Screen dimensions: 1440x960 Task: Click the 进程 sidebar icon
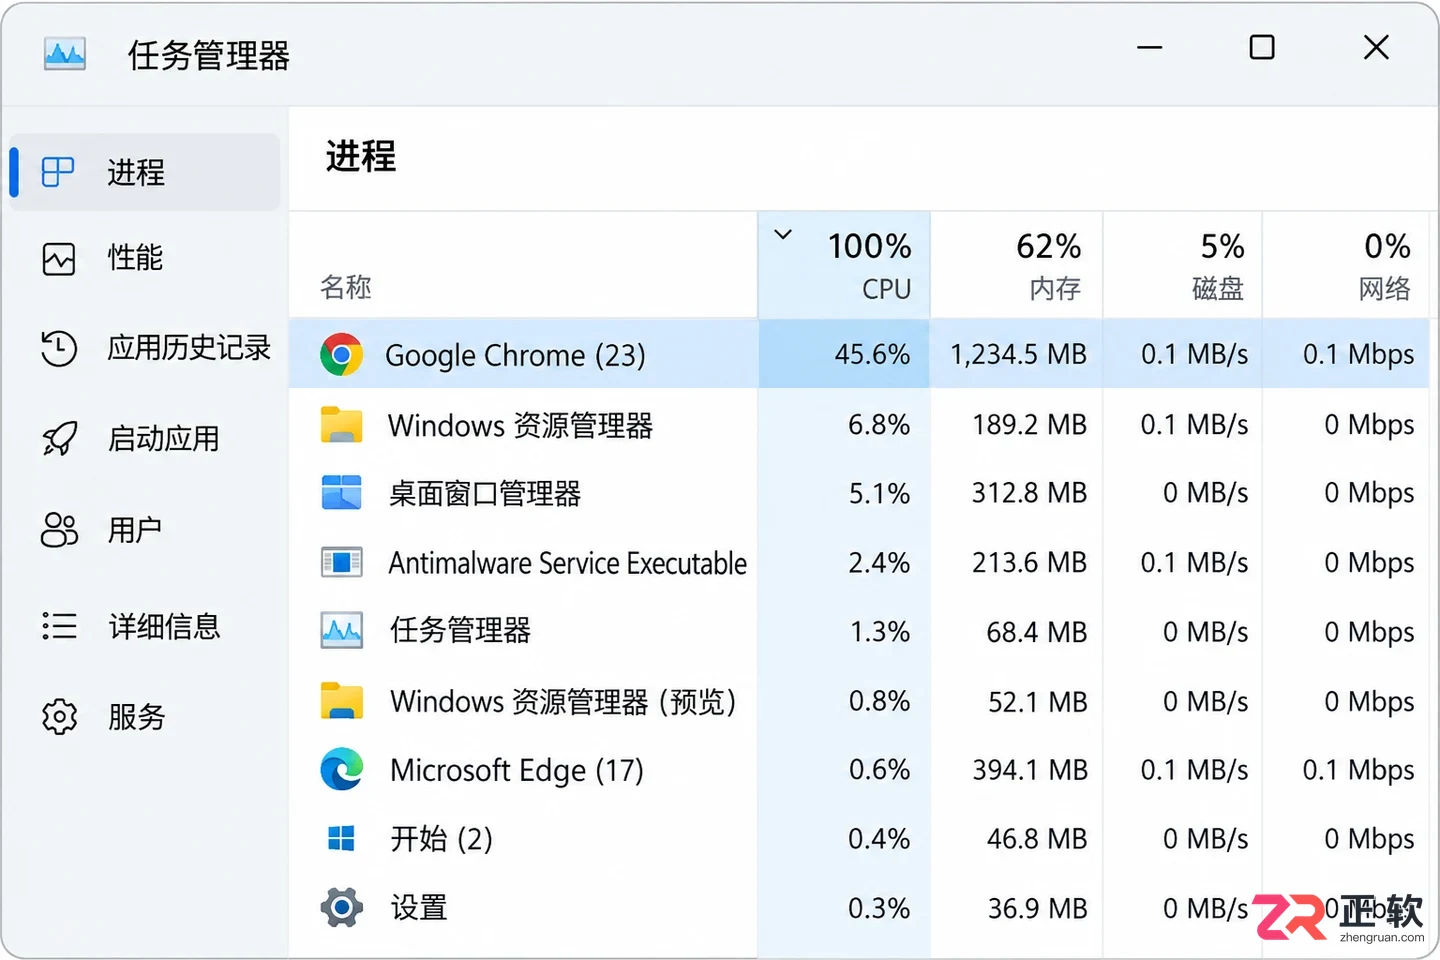[x=58, y=172]
